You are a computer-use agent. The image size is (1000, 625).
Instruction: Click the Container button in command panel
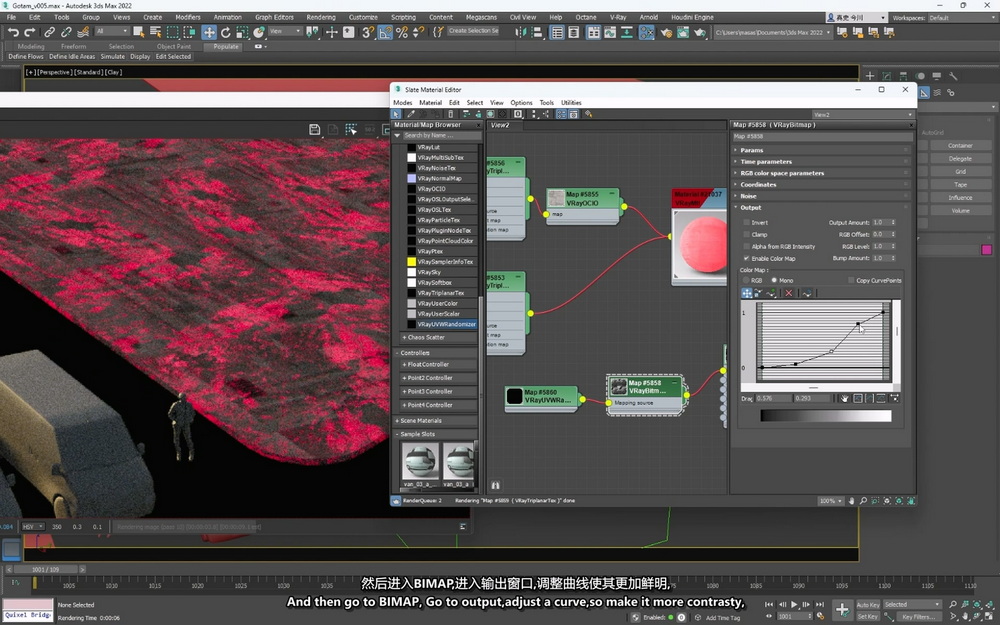click(960, 146)
